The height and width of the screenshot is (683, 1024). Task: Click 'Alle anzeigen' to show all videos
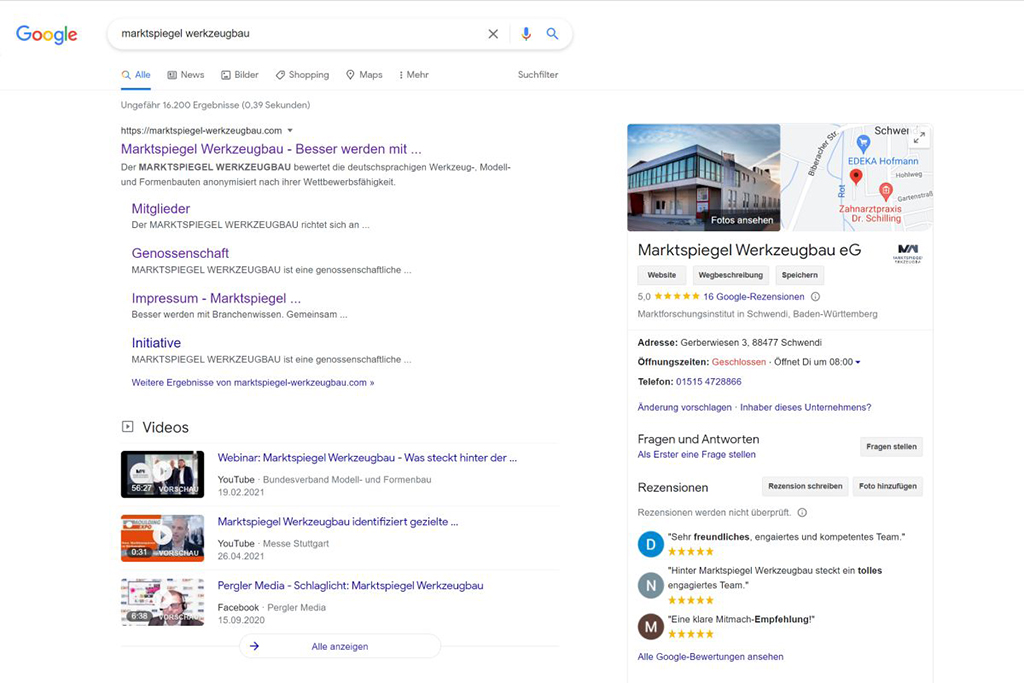coord(340,646)
